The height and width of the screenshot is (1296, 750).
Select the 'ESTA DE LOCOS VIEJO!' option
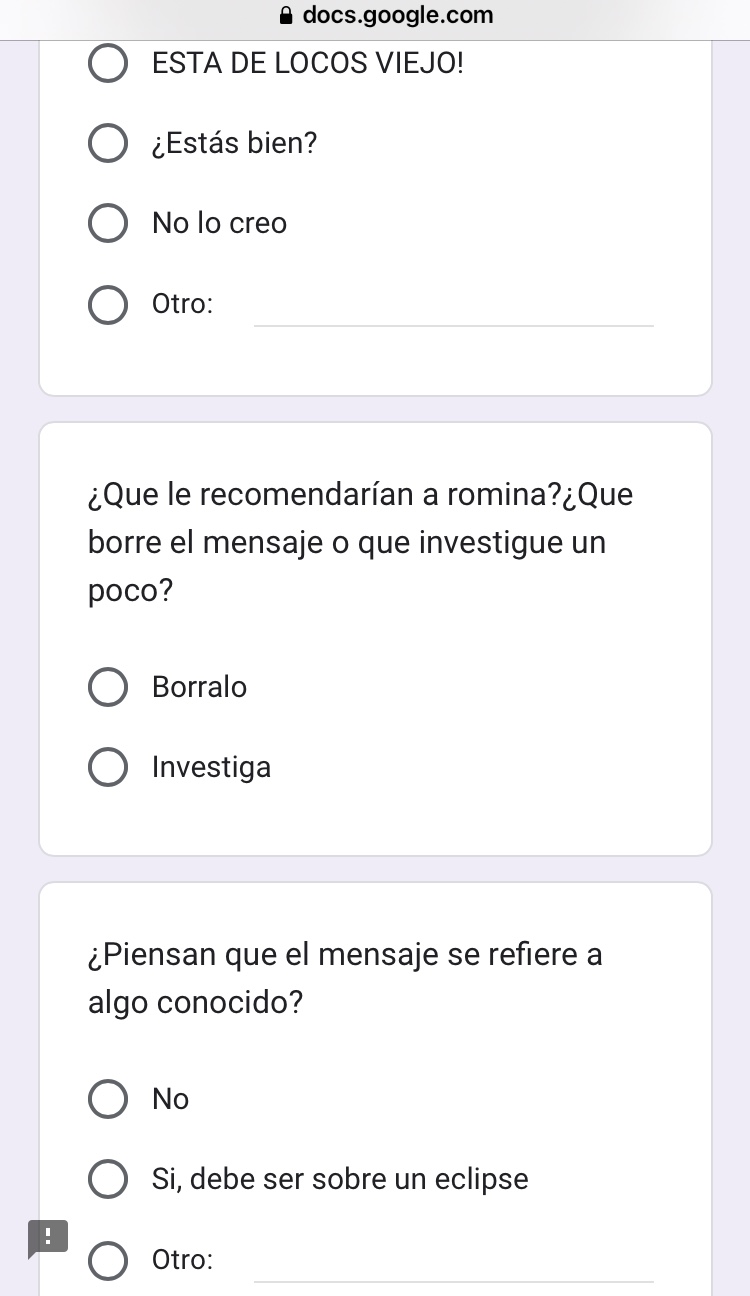(108, 64)
